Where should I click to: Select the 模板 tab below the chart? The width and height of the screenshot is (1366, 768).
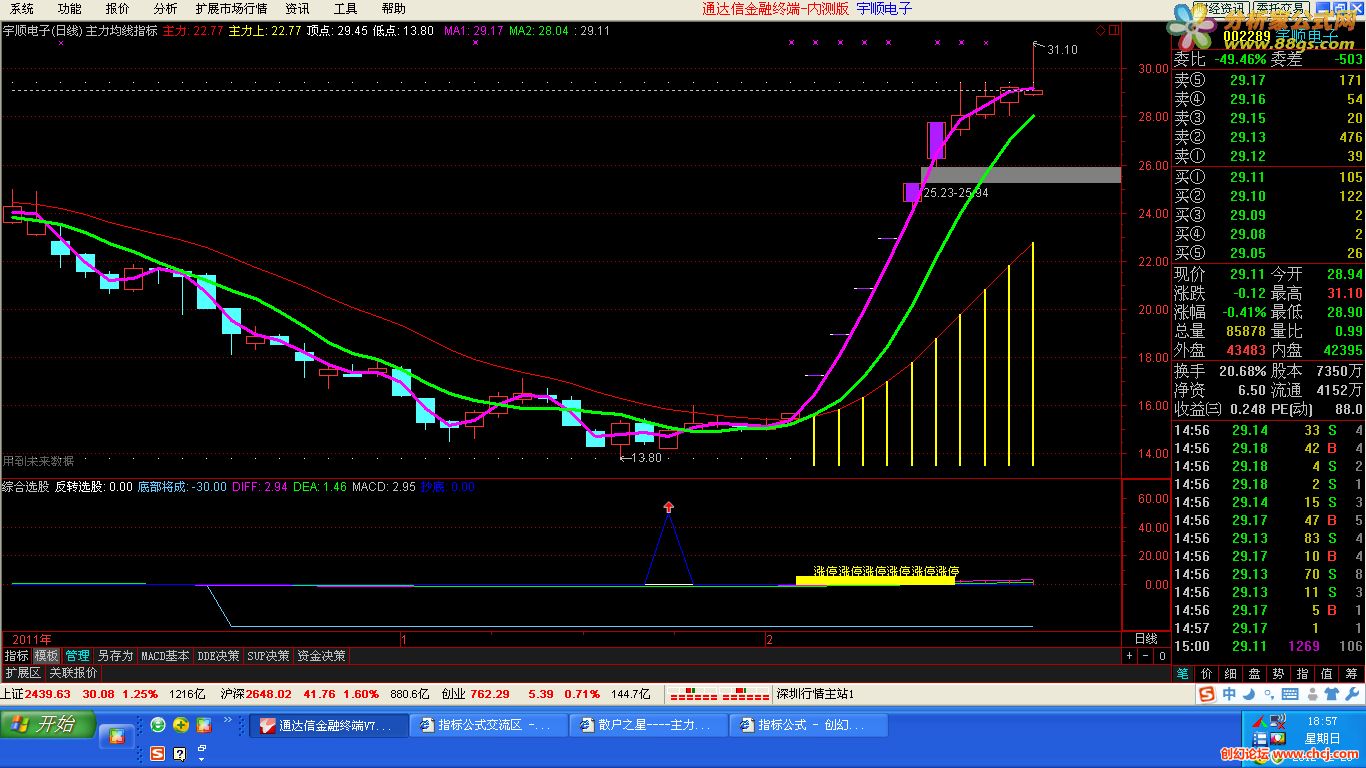[x=46, y=656]
